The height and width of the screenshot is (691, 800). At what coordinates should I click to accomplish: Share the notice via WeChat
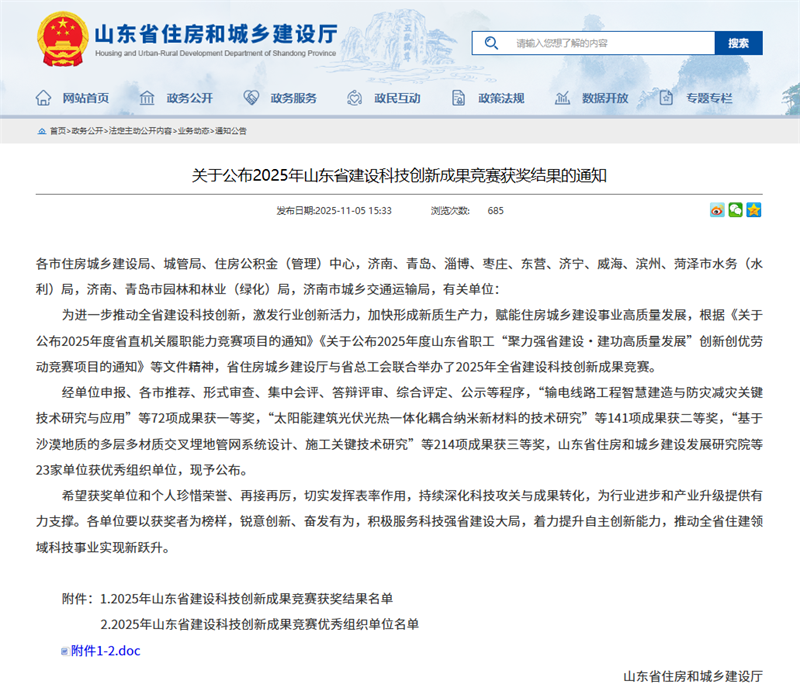735,210
